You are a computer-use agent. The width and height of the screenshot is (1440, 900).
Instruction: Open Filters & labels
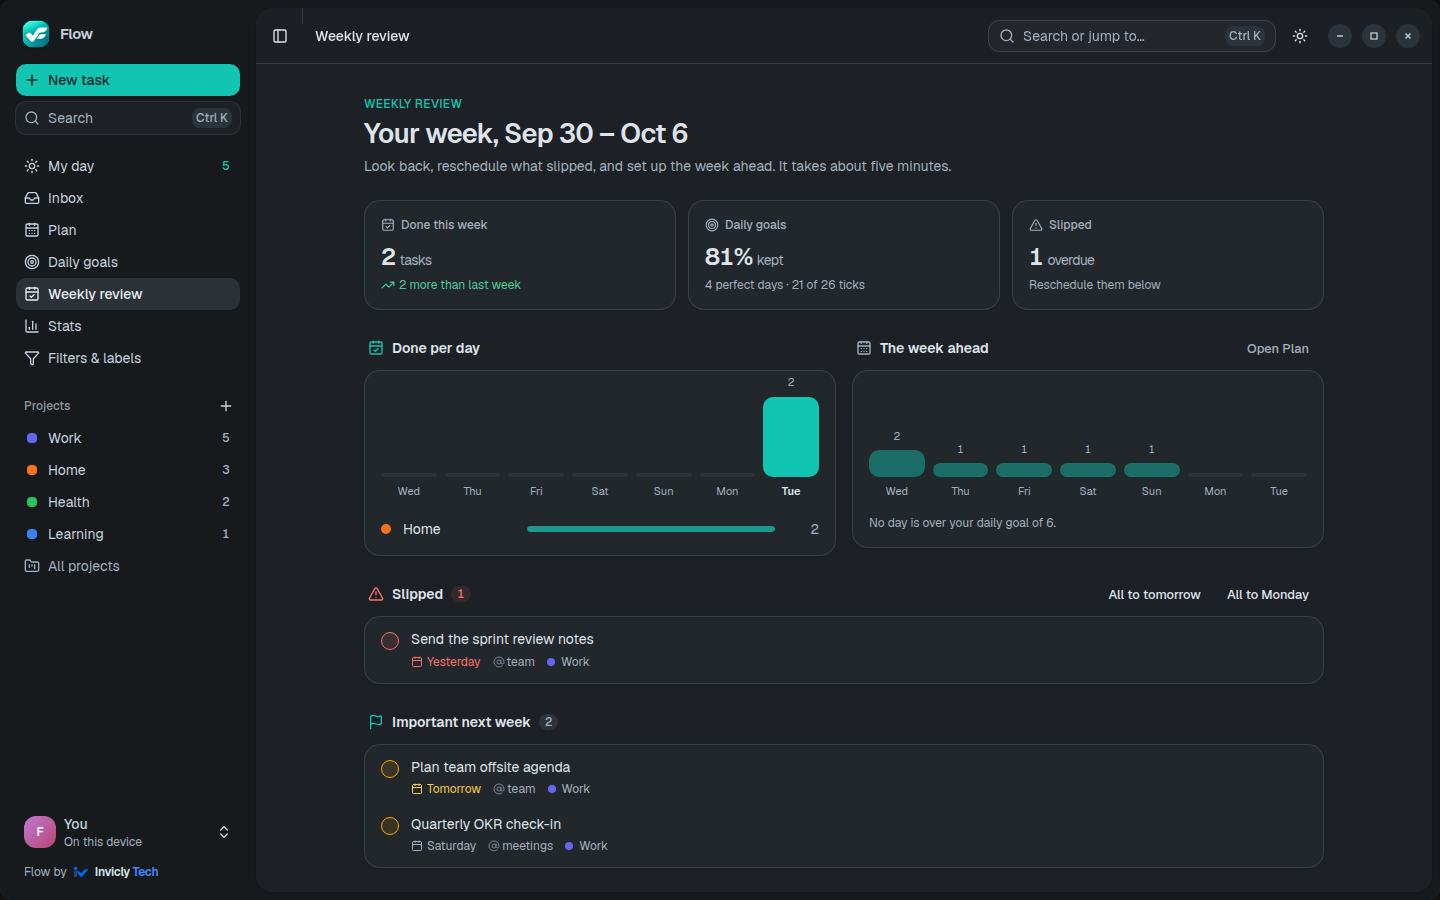[x=128, y=358]
